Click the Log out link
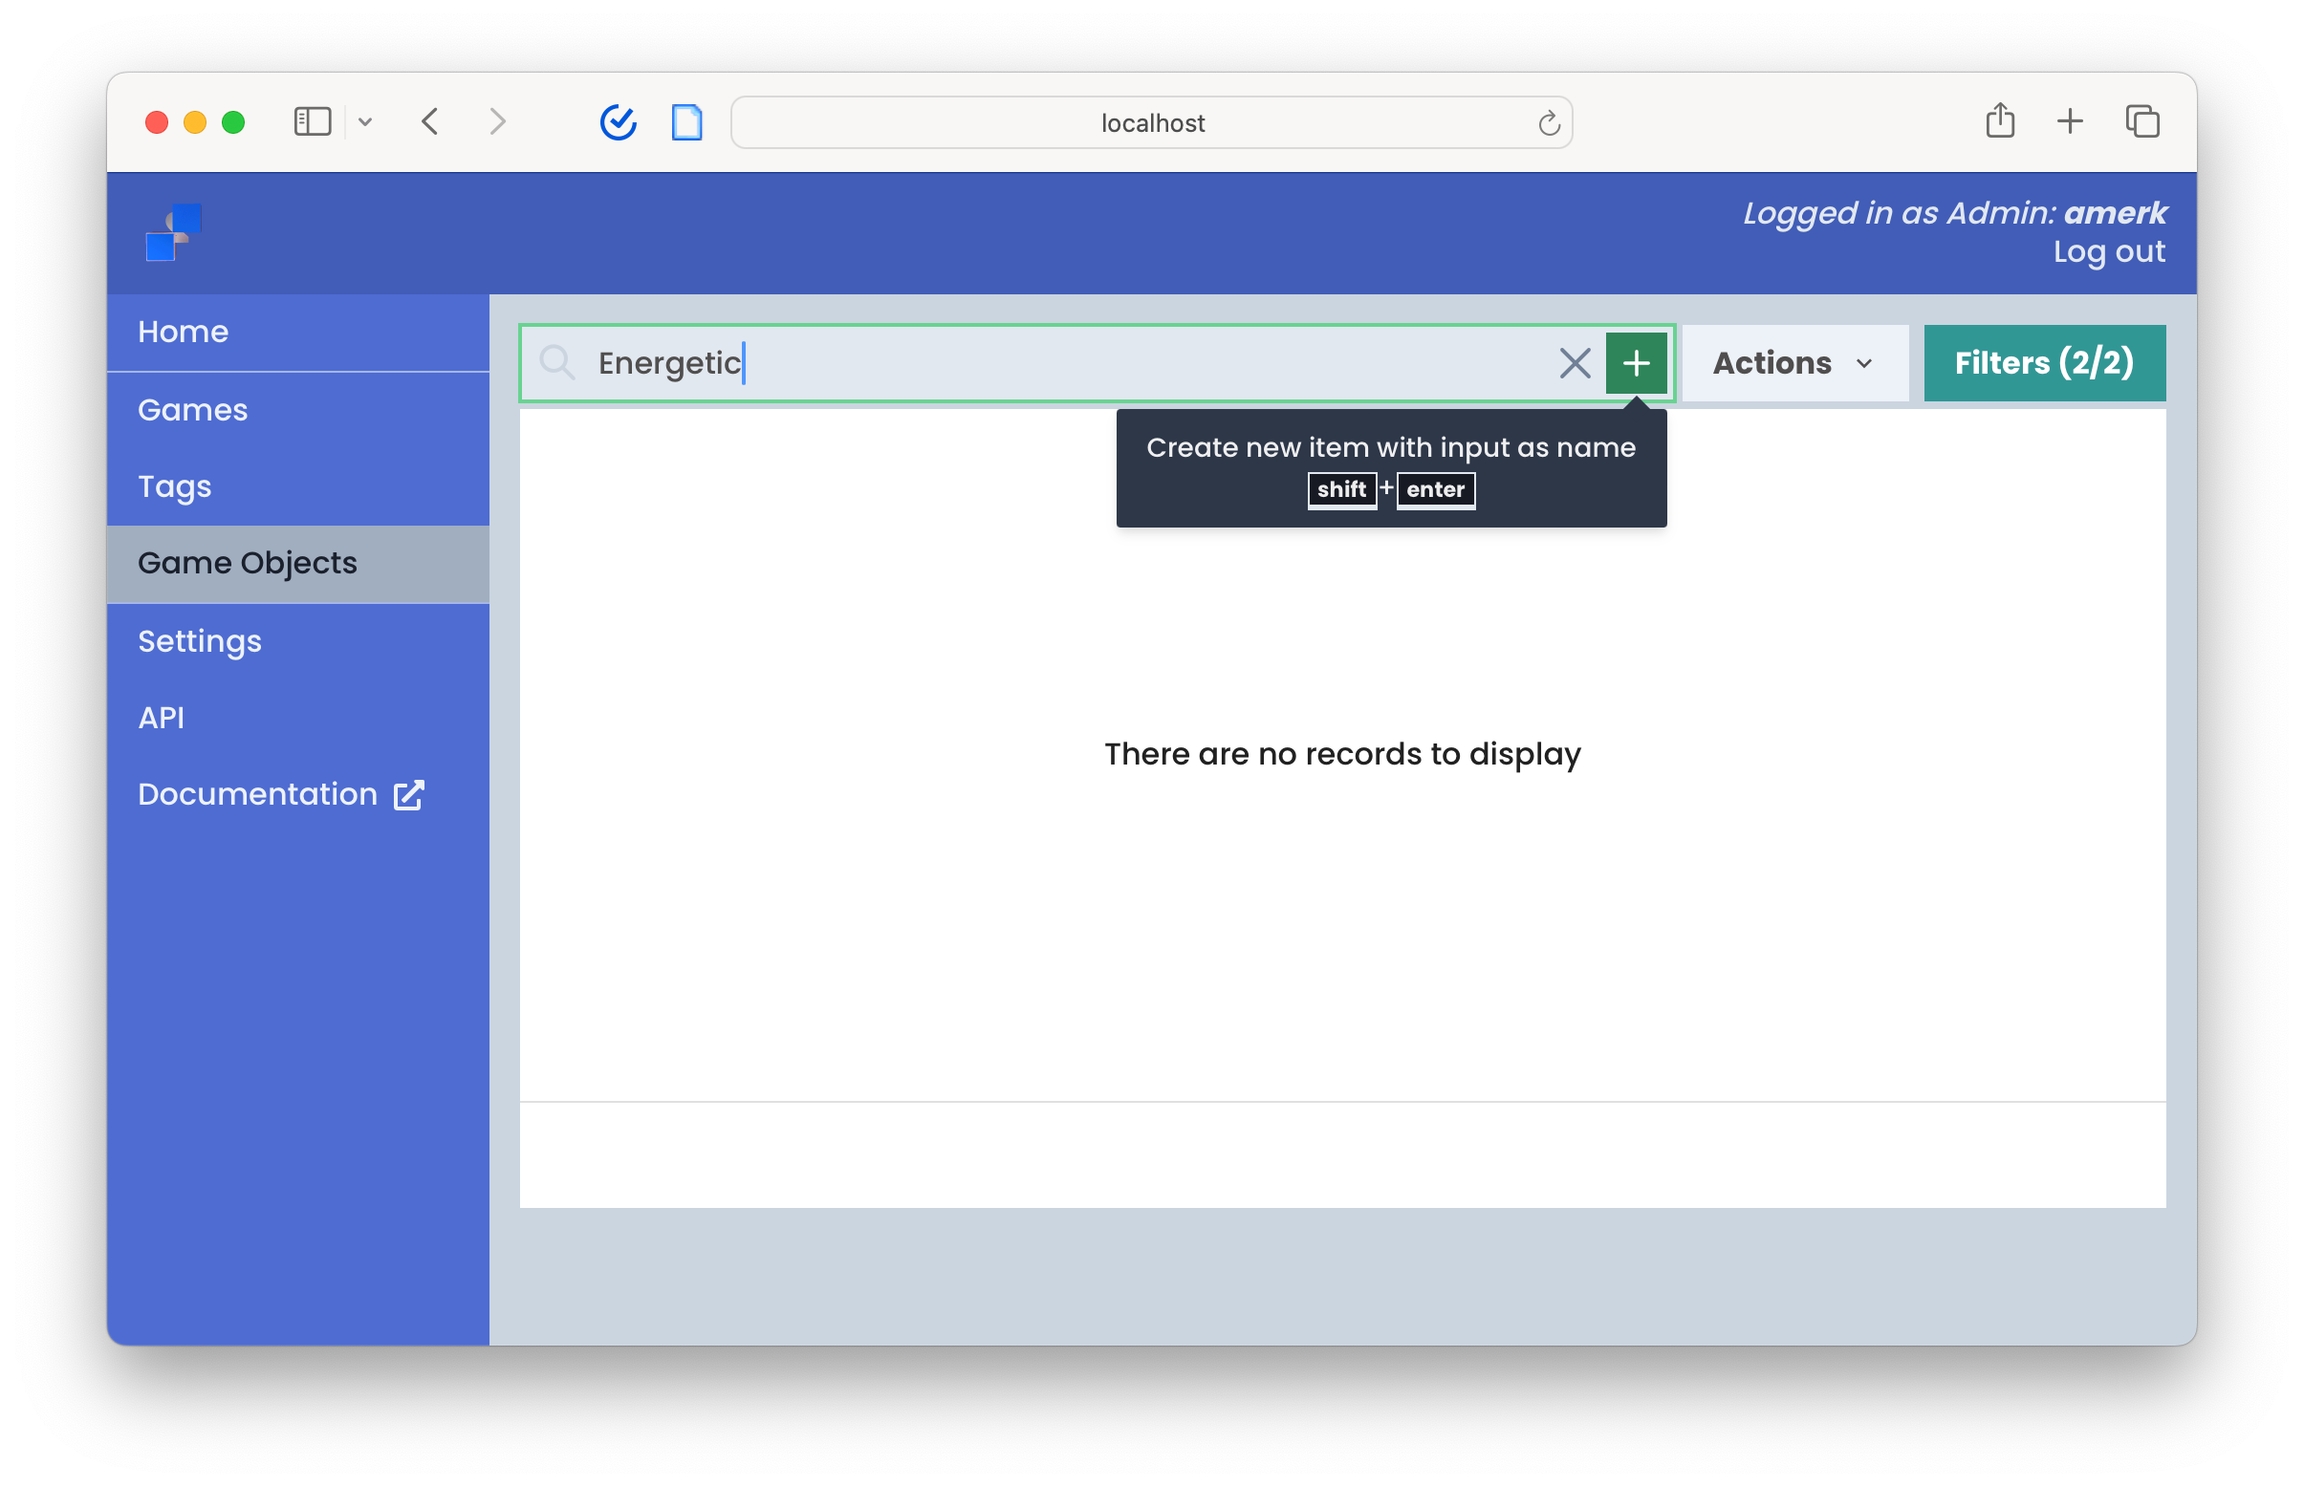This screenshot has height=1487, width=2304. tap(2109, 252)
